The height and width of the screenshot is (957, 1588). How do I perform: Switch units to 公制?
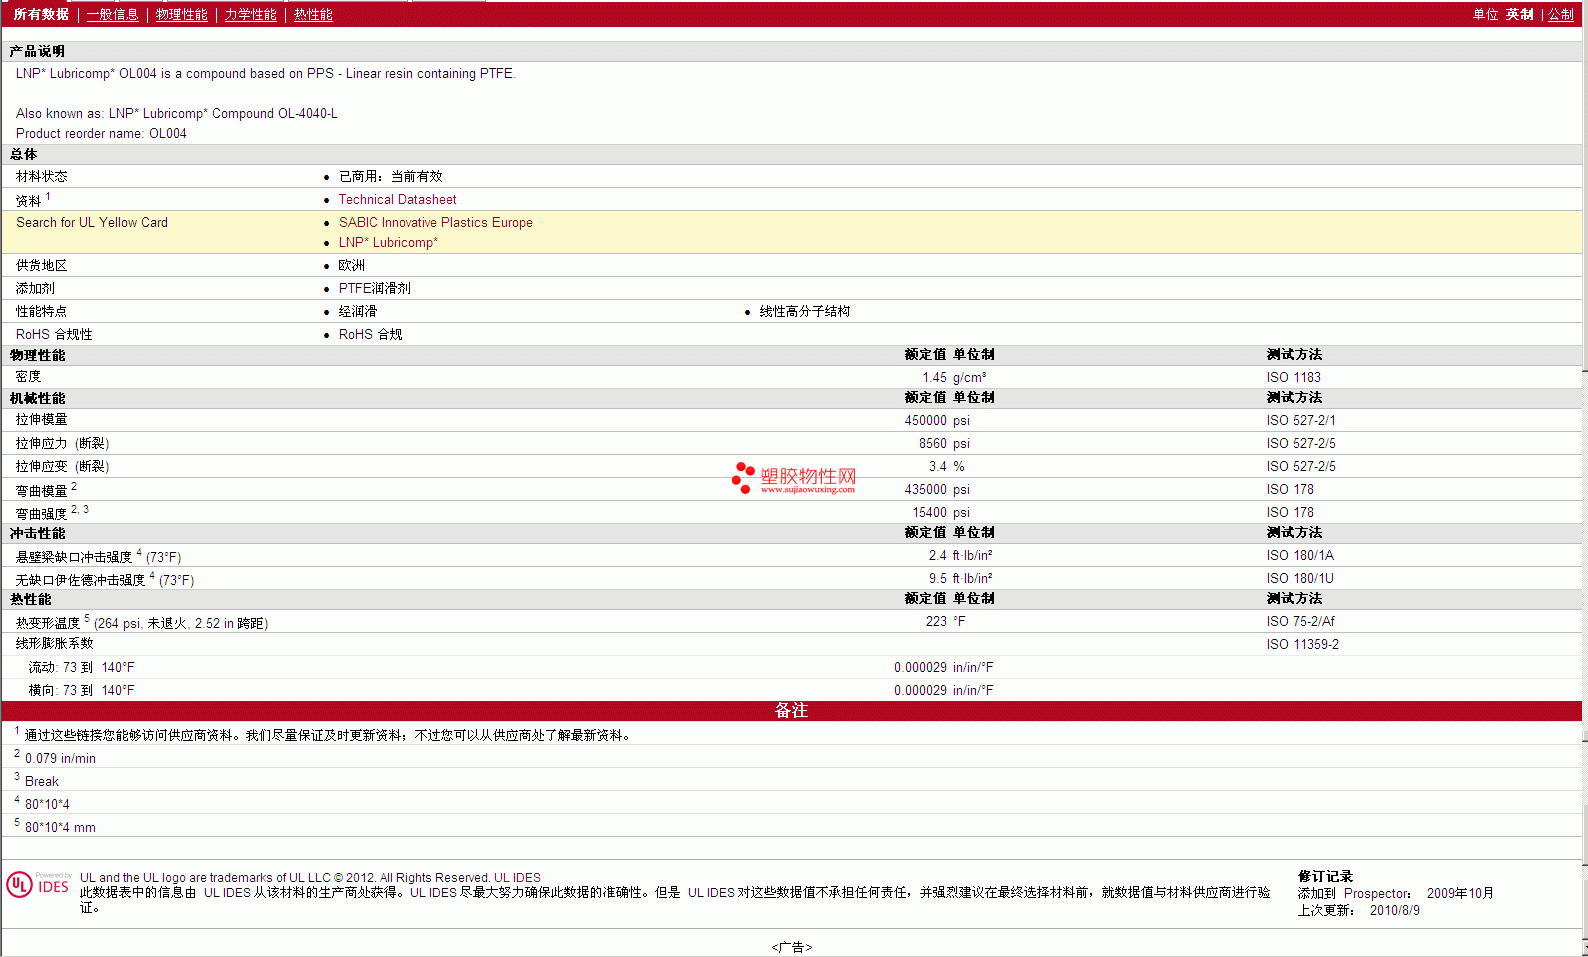pos(1561,14)
